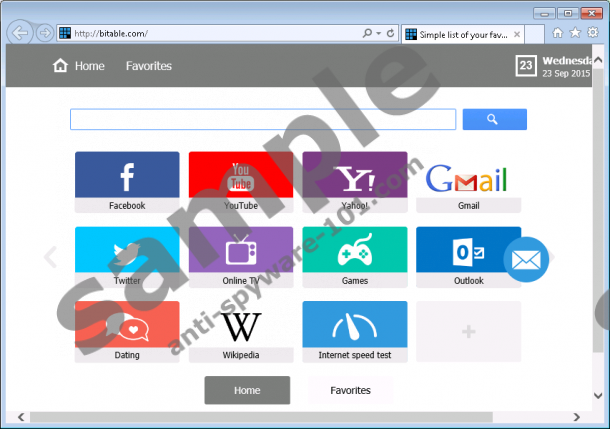Click the blue search magnifier button
The image size is (610, 429).
pyautogui.click(x=493, y=120)
